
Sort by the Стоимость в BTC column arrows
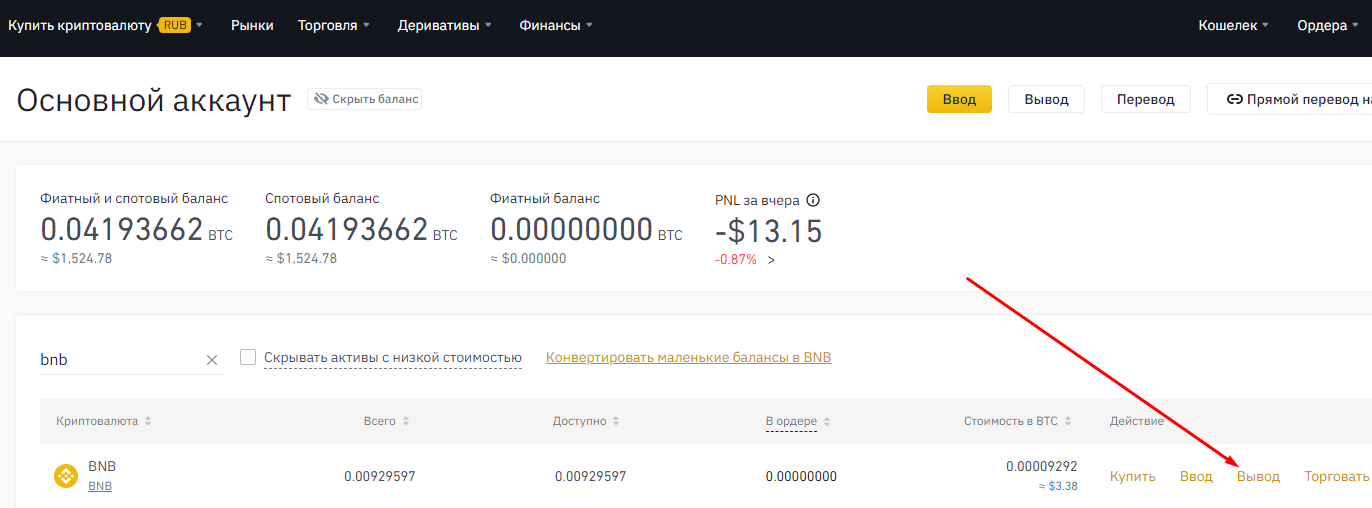coord(1069,421)
